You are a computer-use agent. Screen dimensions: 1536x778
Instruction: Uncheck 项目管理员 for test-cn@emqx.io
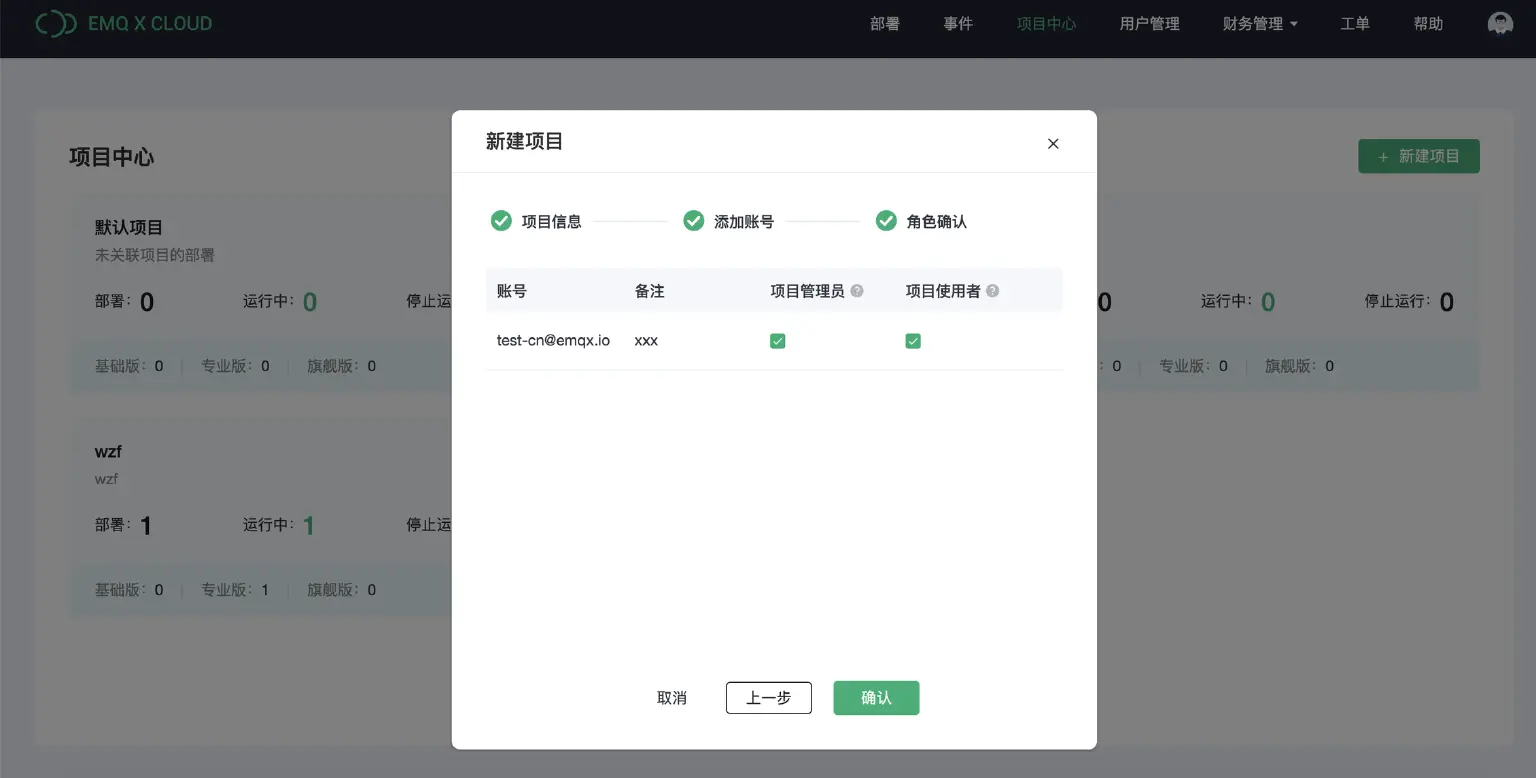pyautogui.click(x=778, y=340)
